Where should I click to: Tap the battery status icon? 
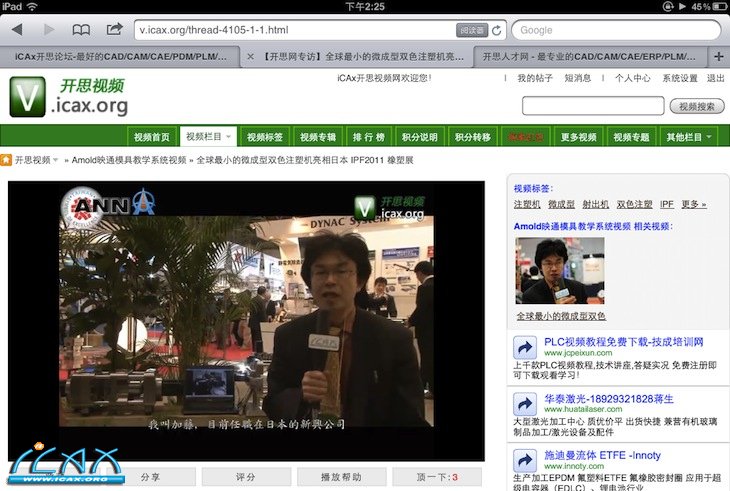click(x=720, y=7)
